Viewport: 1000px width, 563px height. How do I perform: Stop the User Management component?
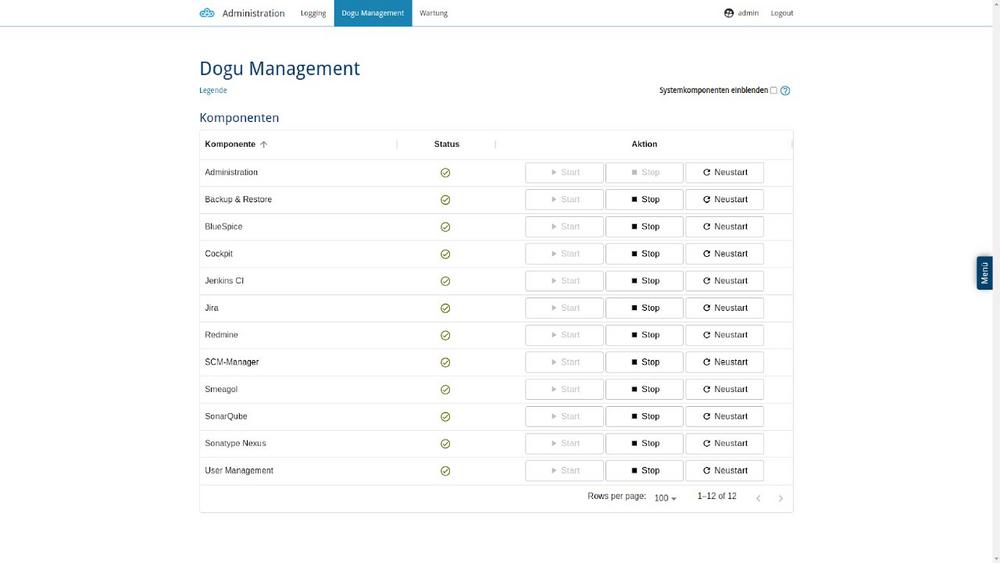point(644,471)
